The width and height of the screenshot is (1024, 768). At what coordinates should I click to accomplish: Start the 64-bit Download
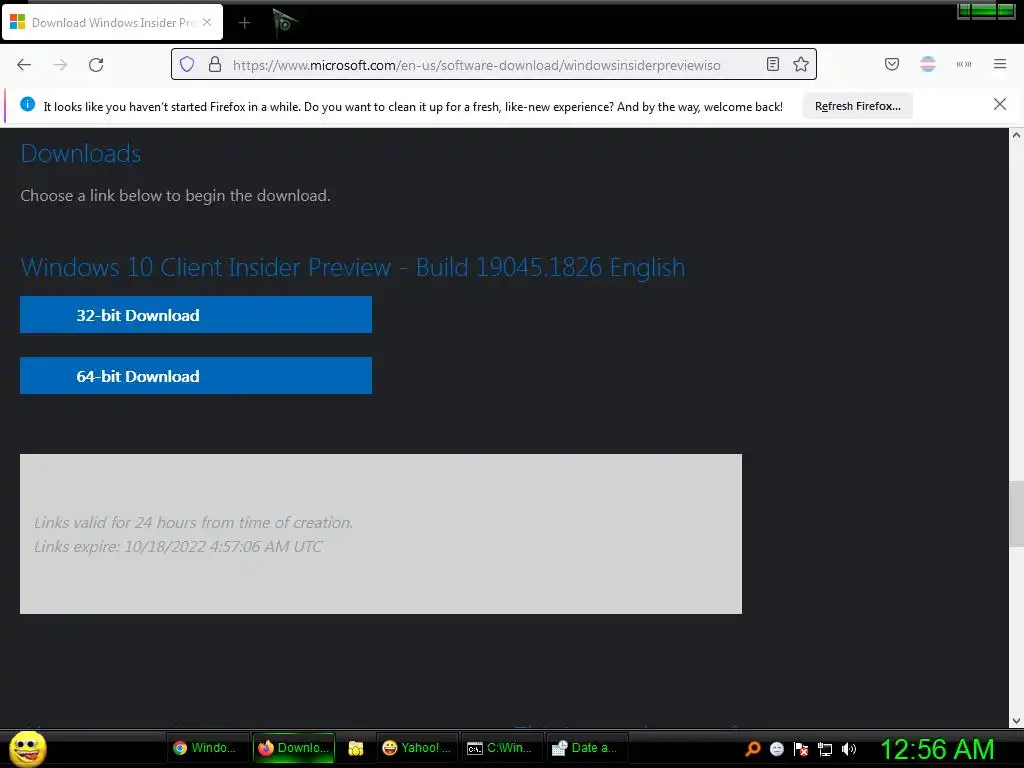point(196,376)
